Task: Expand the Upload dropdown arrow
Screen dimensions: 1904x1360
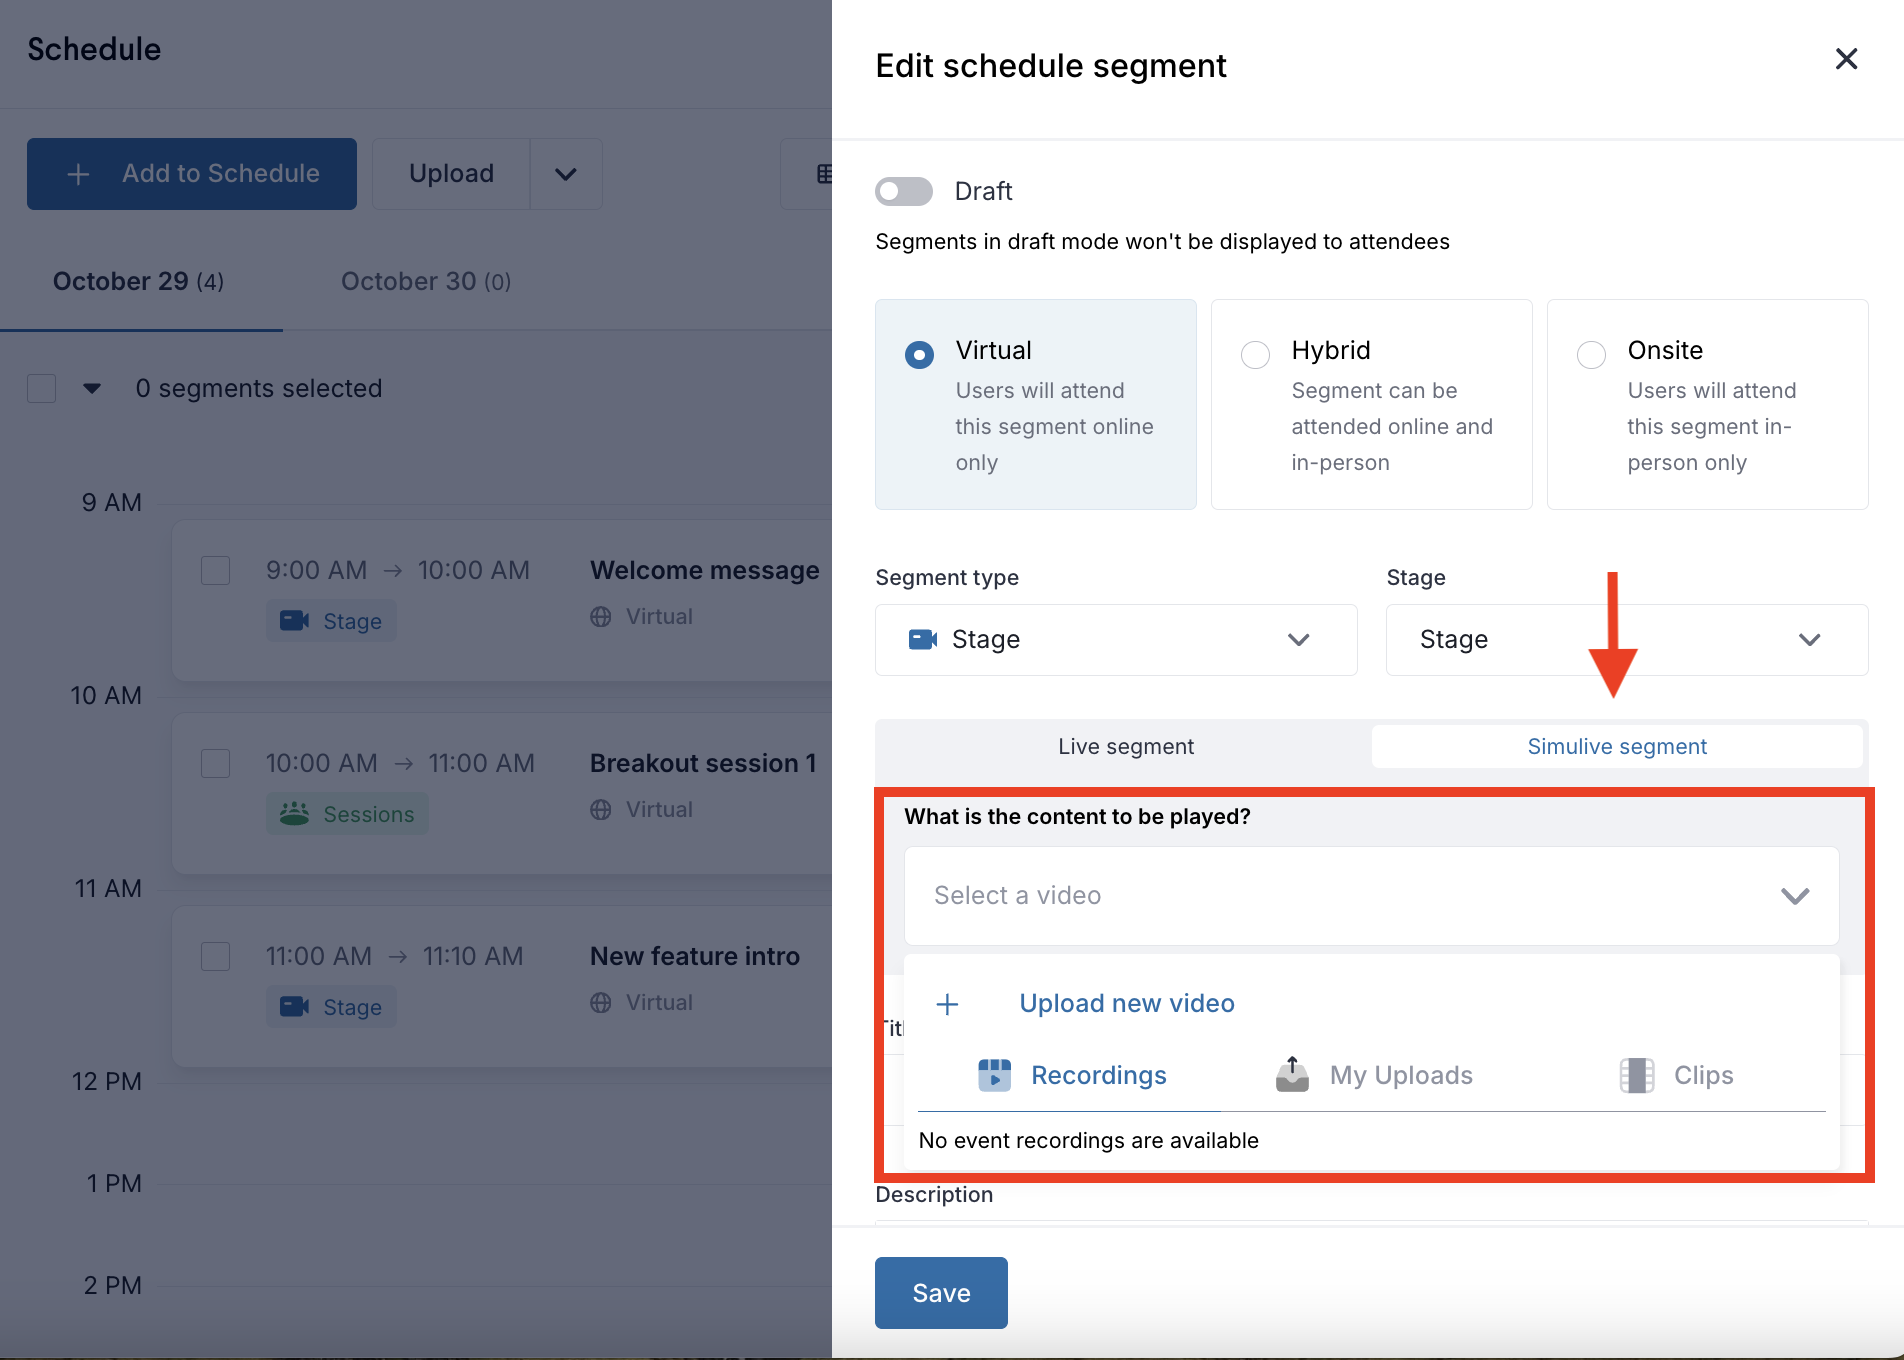Action: click(x=566, y=174)
